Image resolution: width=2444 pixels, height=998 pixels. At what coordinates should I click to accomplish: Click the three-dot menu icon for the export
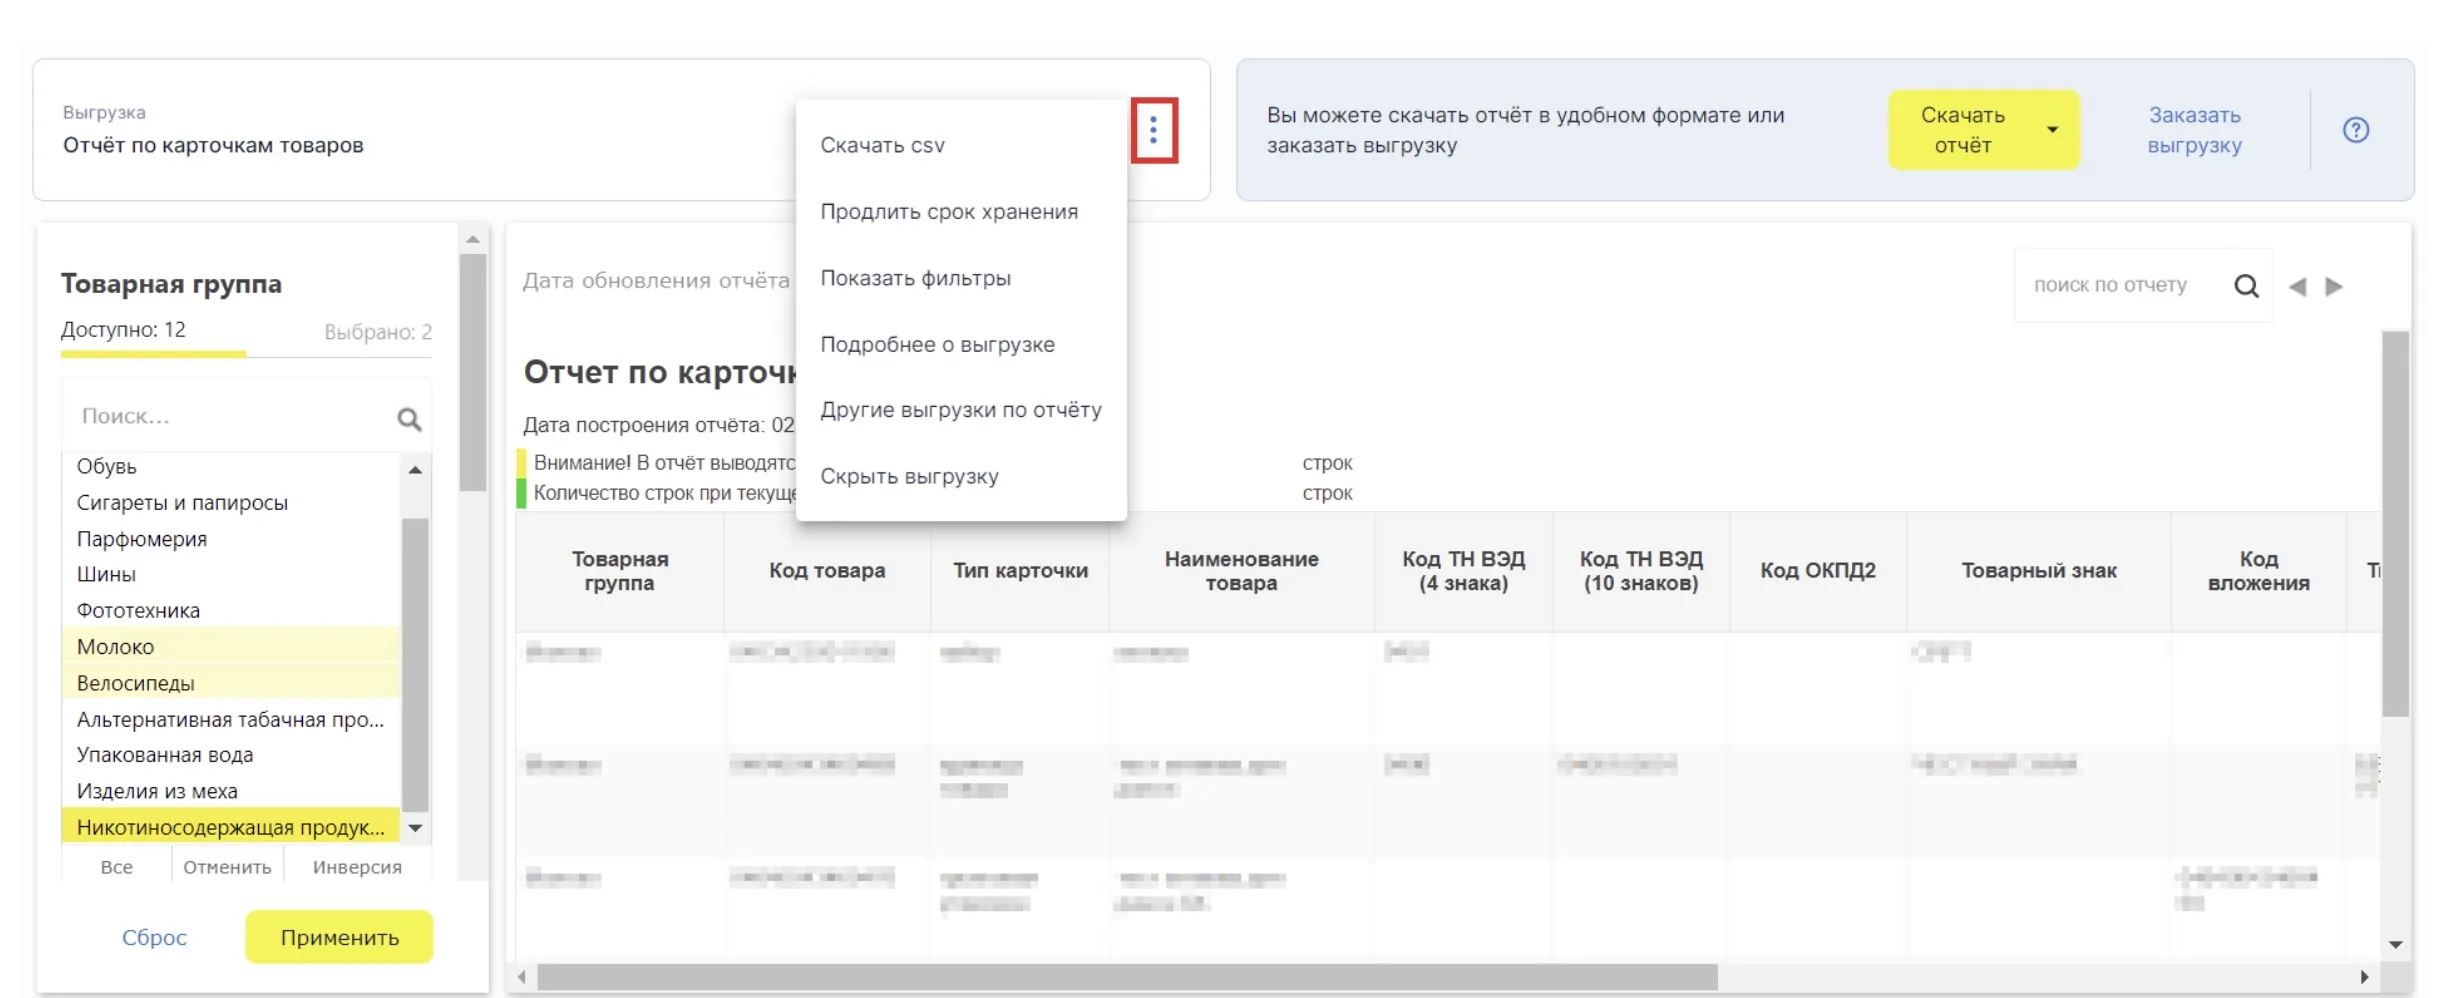click(1153, 130)
